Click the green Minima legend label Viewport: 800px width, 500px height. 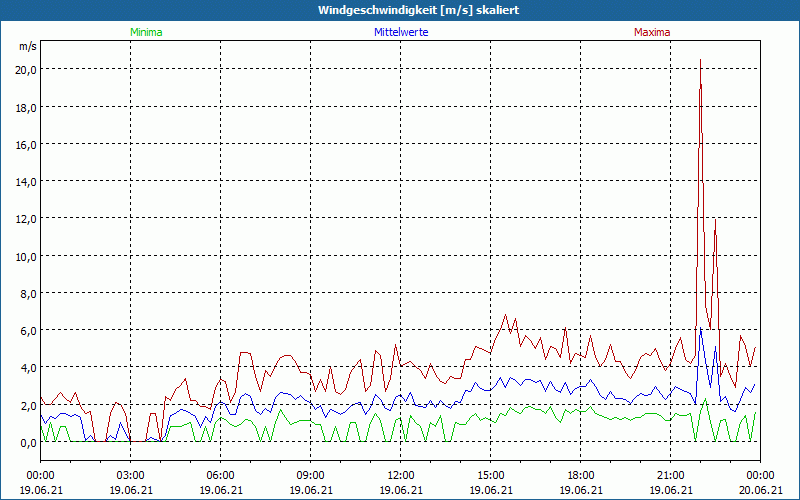point(146,32)
